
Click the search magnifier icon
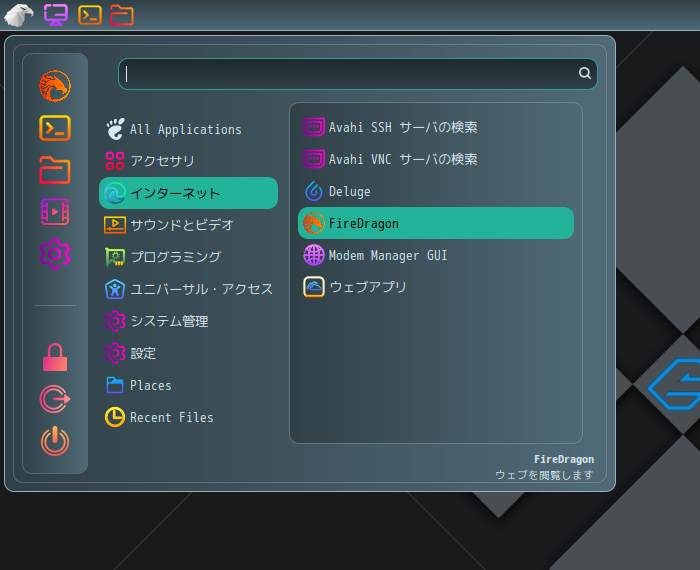coord(585,73)
